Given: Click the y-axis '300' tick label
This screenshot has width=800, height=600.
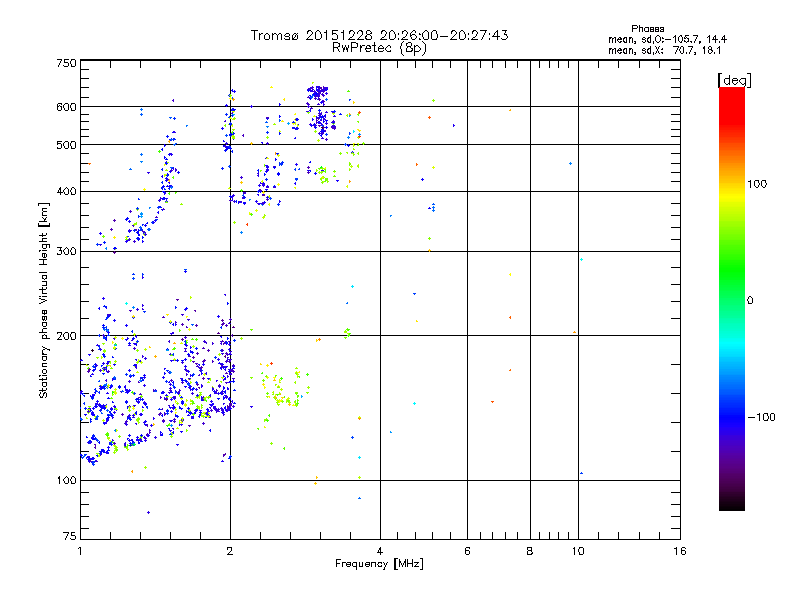Looking at the screenshot, I should pos(66,252).
